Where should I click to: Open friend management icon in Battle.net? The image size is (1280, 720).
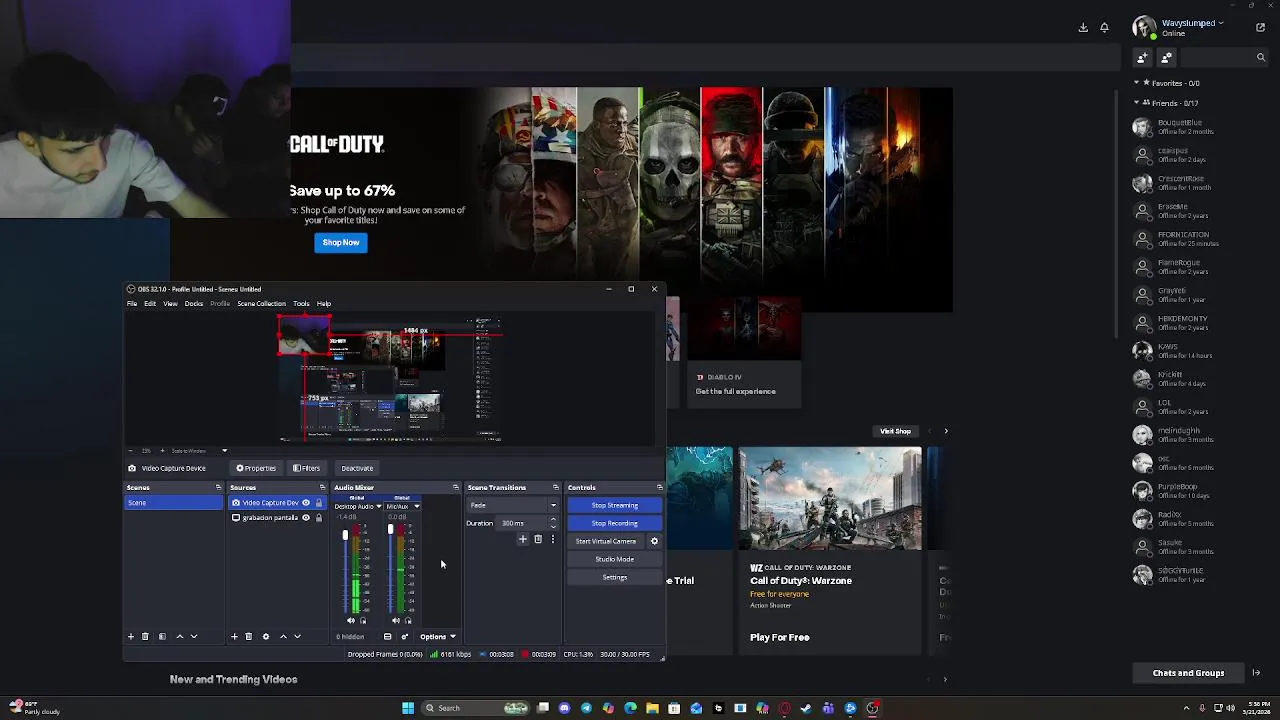coord(1166,58)
